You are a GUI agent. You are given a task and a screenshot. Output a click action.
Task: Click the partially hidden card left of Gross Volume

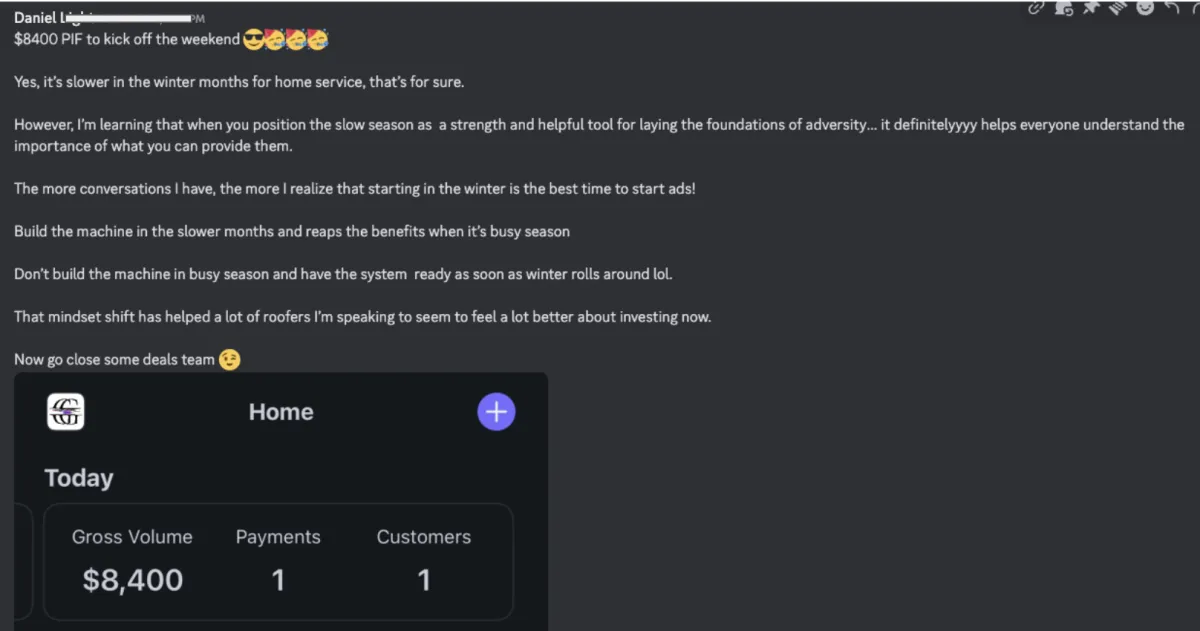[x=23, y=561]
